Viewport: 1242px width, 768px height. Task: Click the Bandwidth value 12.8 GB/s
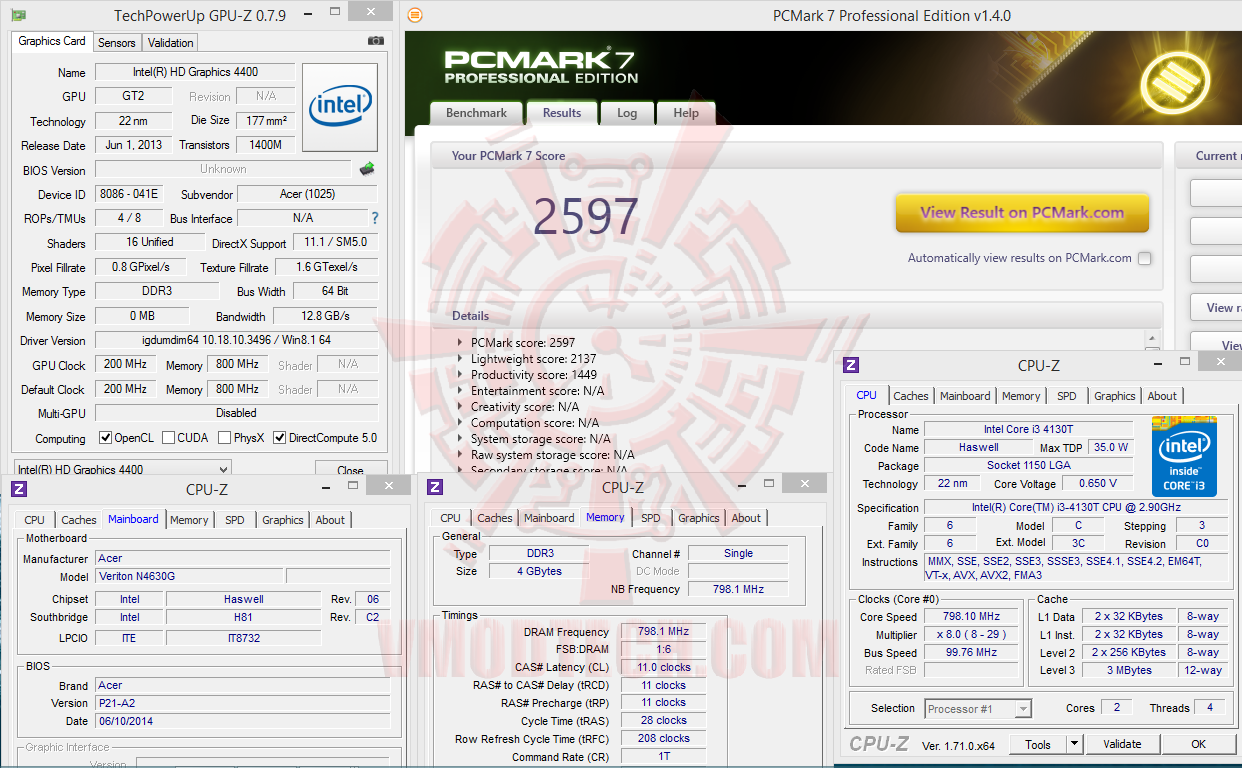pyautogui.click(x=326, y=316)
